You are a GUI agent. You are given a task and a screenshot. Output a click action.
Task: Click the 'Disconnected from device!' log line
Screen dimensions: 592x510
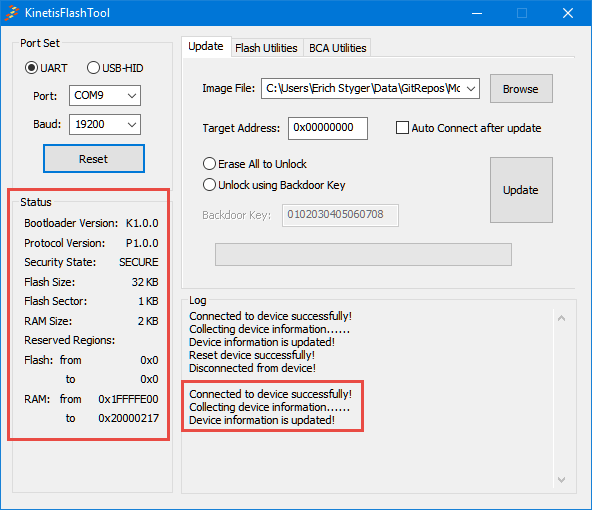[252, 368]
